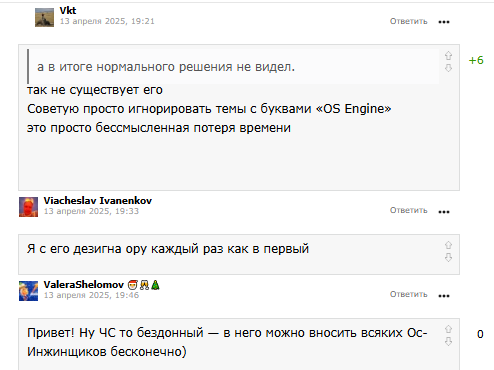The height and width of the screenshot is (370, 494).
Task: Open three-dot menu for Vkt's comment
Action: click(x=444, y=22)
